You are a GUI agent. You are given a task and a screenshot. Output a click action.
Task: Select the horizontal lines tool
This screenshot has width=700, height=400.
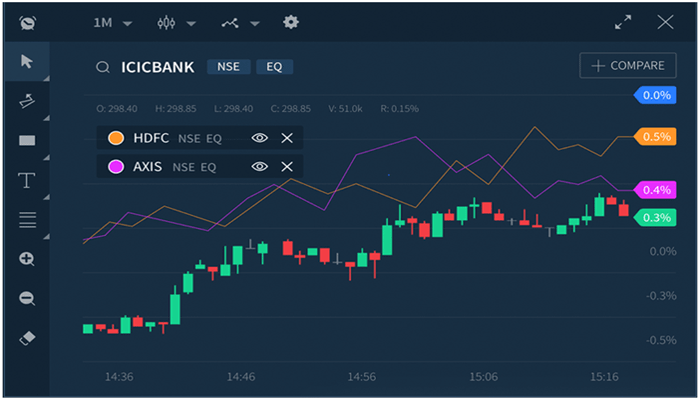(27, 220)
